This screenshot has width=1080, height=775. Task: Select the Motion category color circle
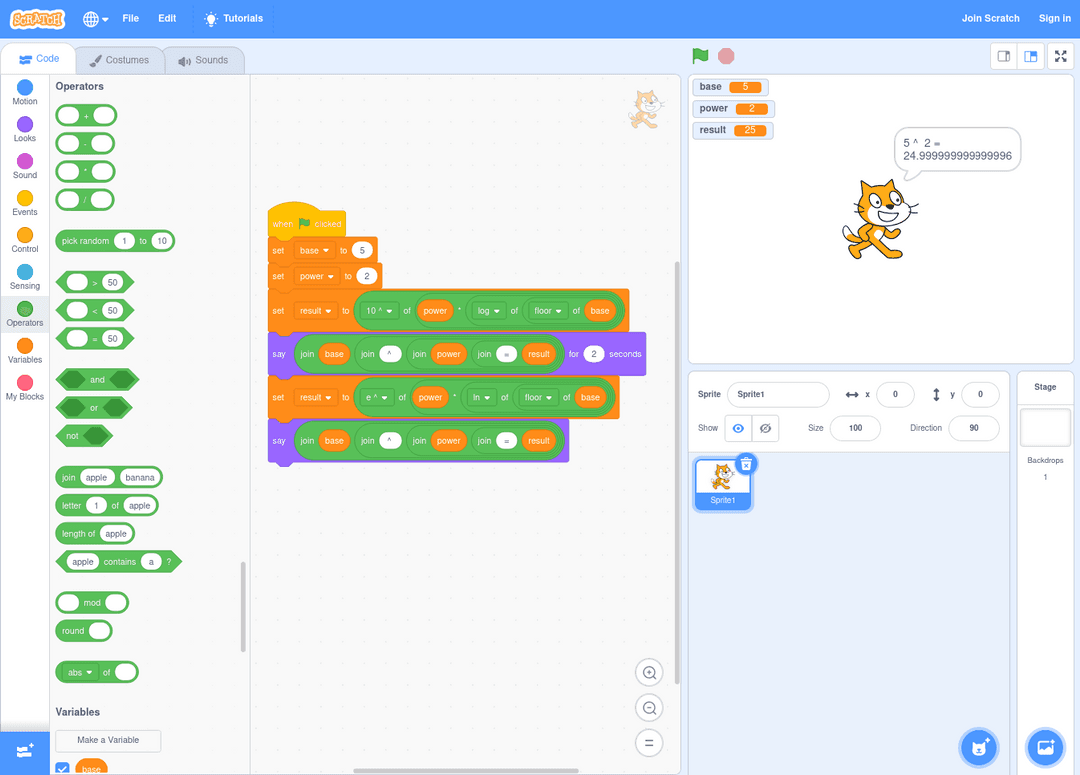pos(25,88)
